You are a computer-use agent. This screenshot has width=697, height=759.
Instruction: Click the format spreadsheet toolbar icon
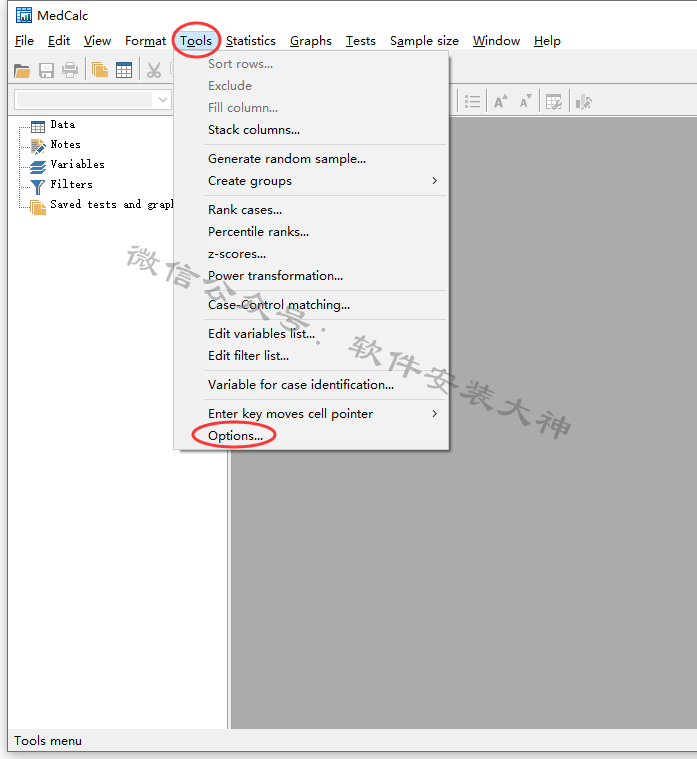554,102
